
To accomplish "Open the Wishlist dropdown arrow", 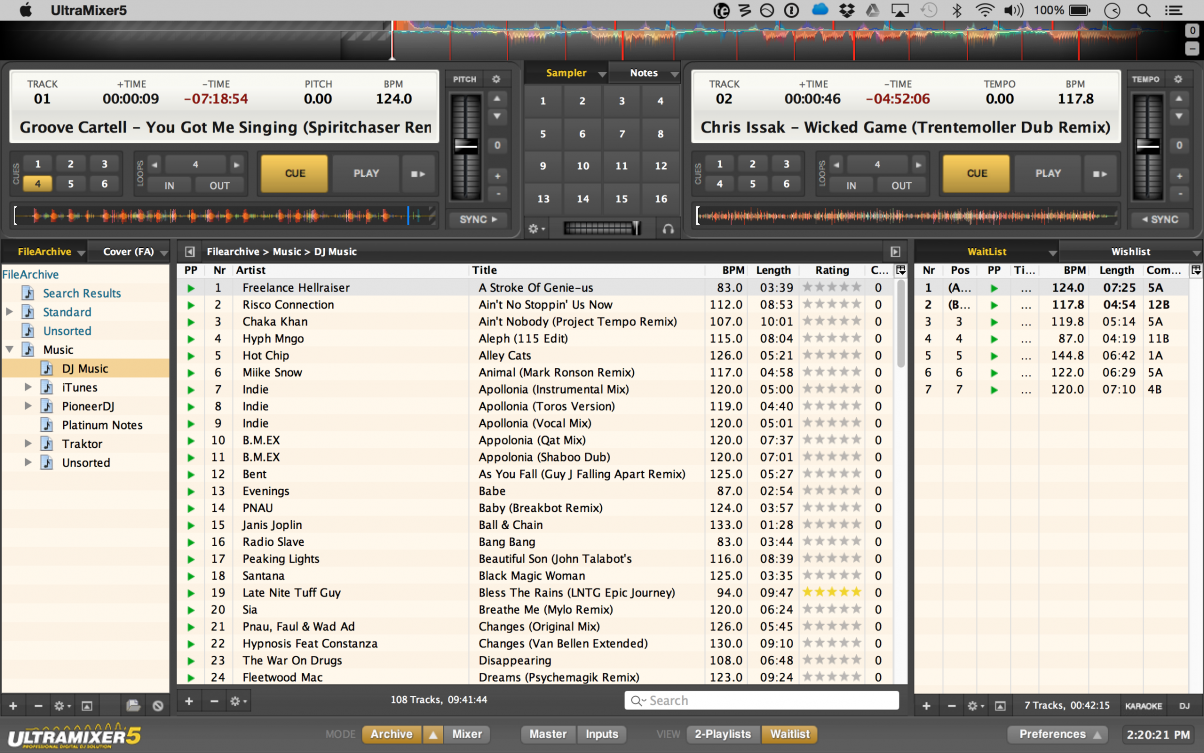I will tap(1196, 253).
